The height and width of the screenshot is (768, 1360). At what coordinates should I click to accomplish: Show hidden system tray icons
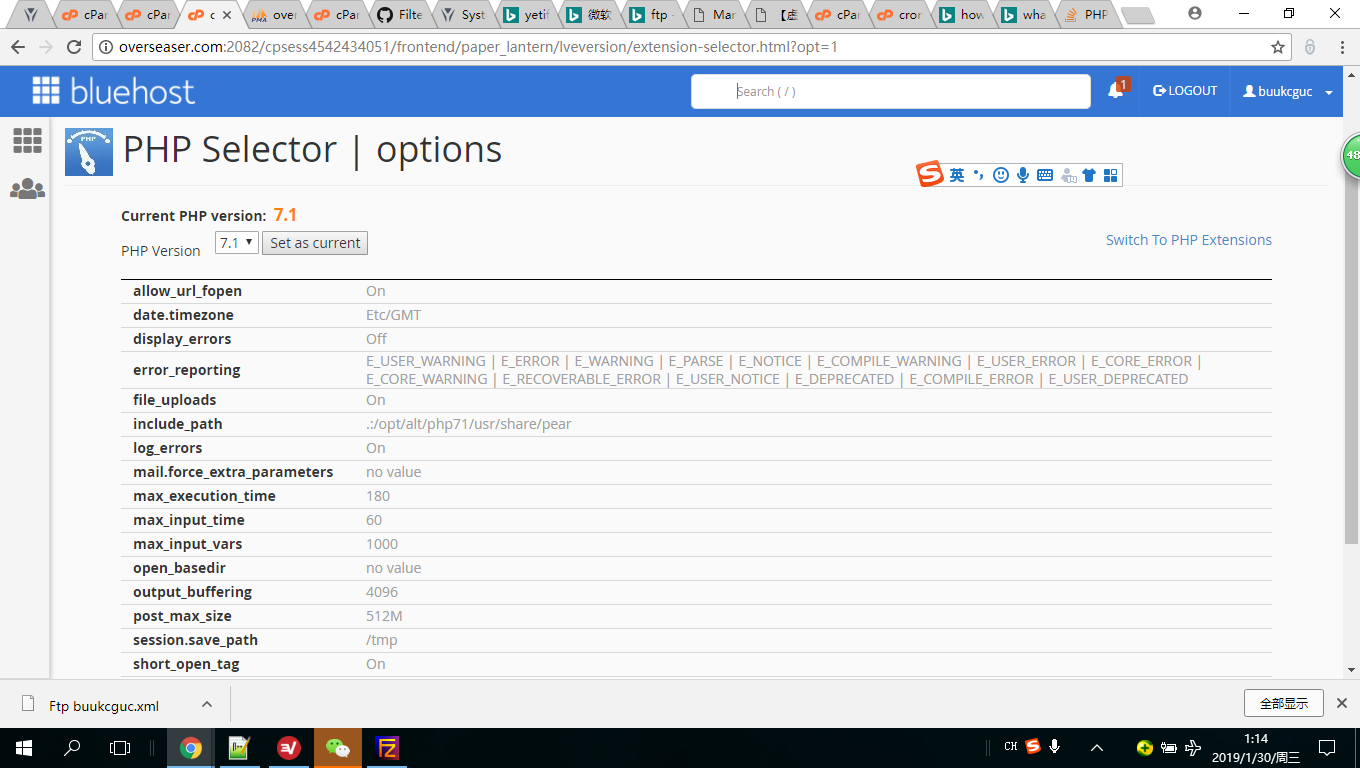1097,747
